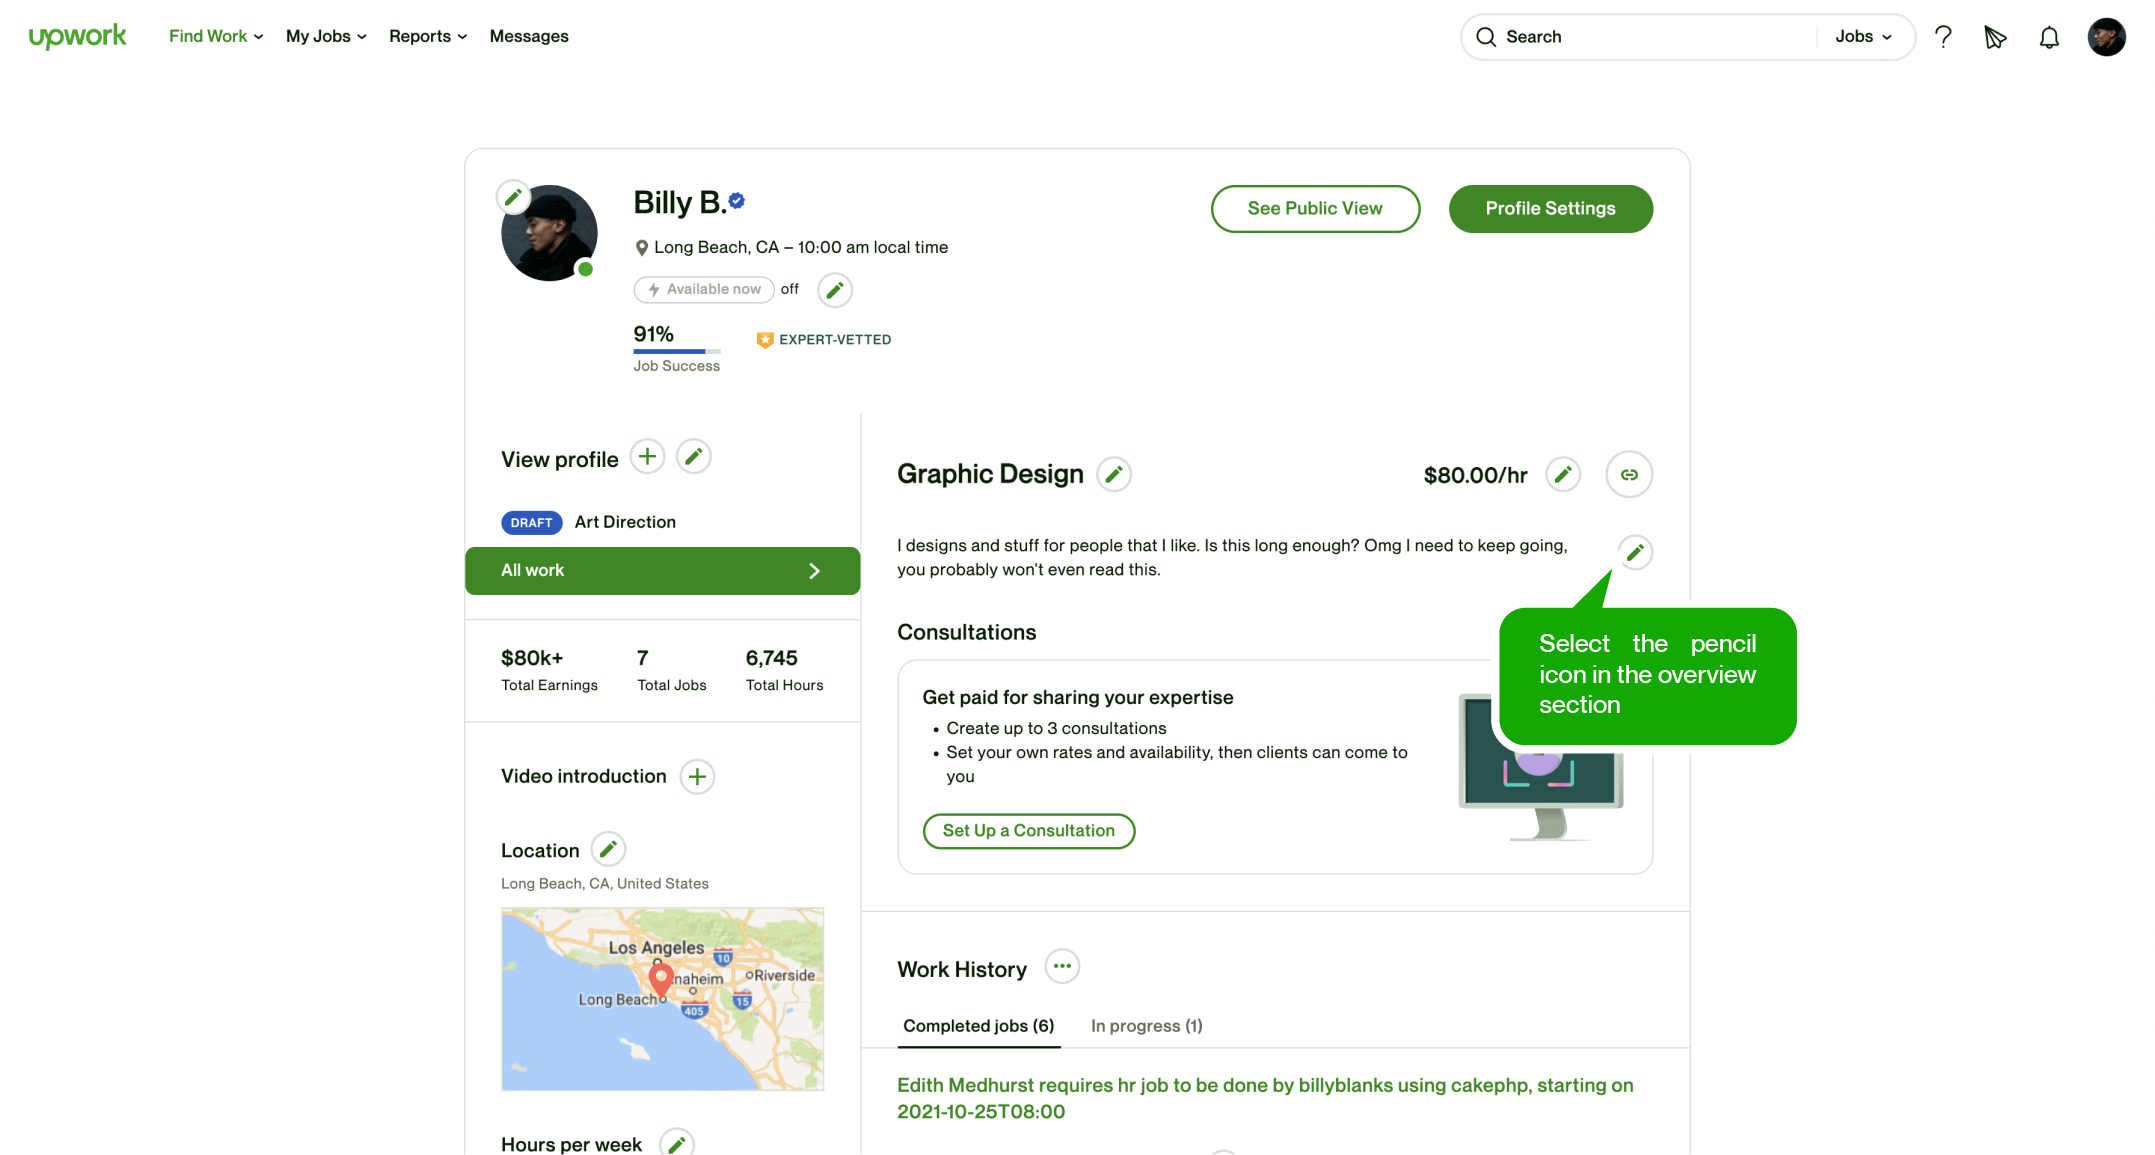Image resolution: width=2155 pixels, height=1155 pixels.
Task: Open the Work History more options menu
Action: click(1062, 966)
